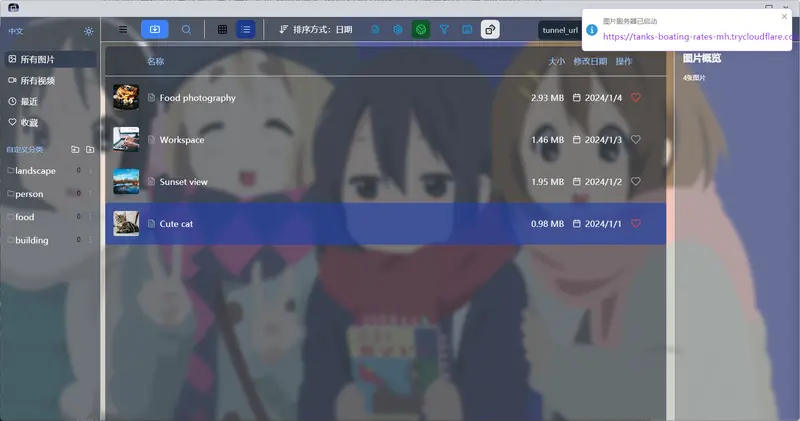
Task: Click the tunnel_url field
Action: [x=560, y=30]
